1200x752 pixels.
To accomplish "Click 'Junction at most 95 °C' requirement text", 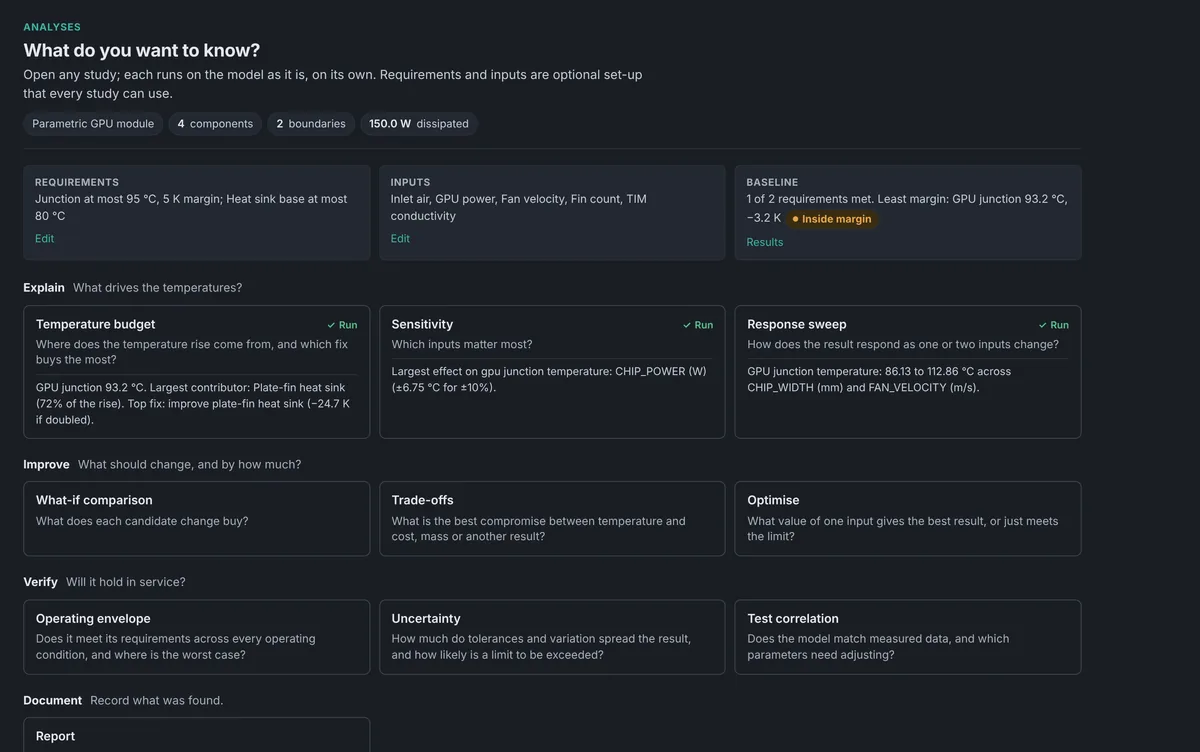I will click(97, 199).
